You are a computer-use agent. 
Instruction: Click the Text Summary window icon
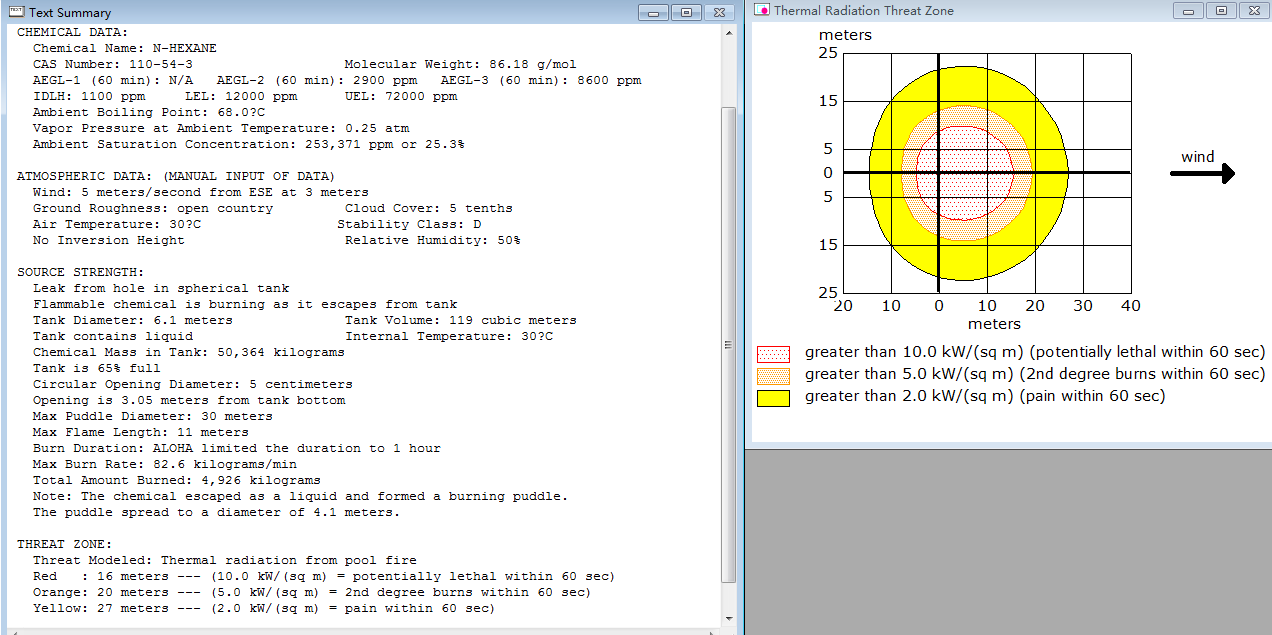(15, 12)
